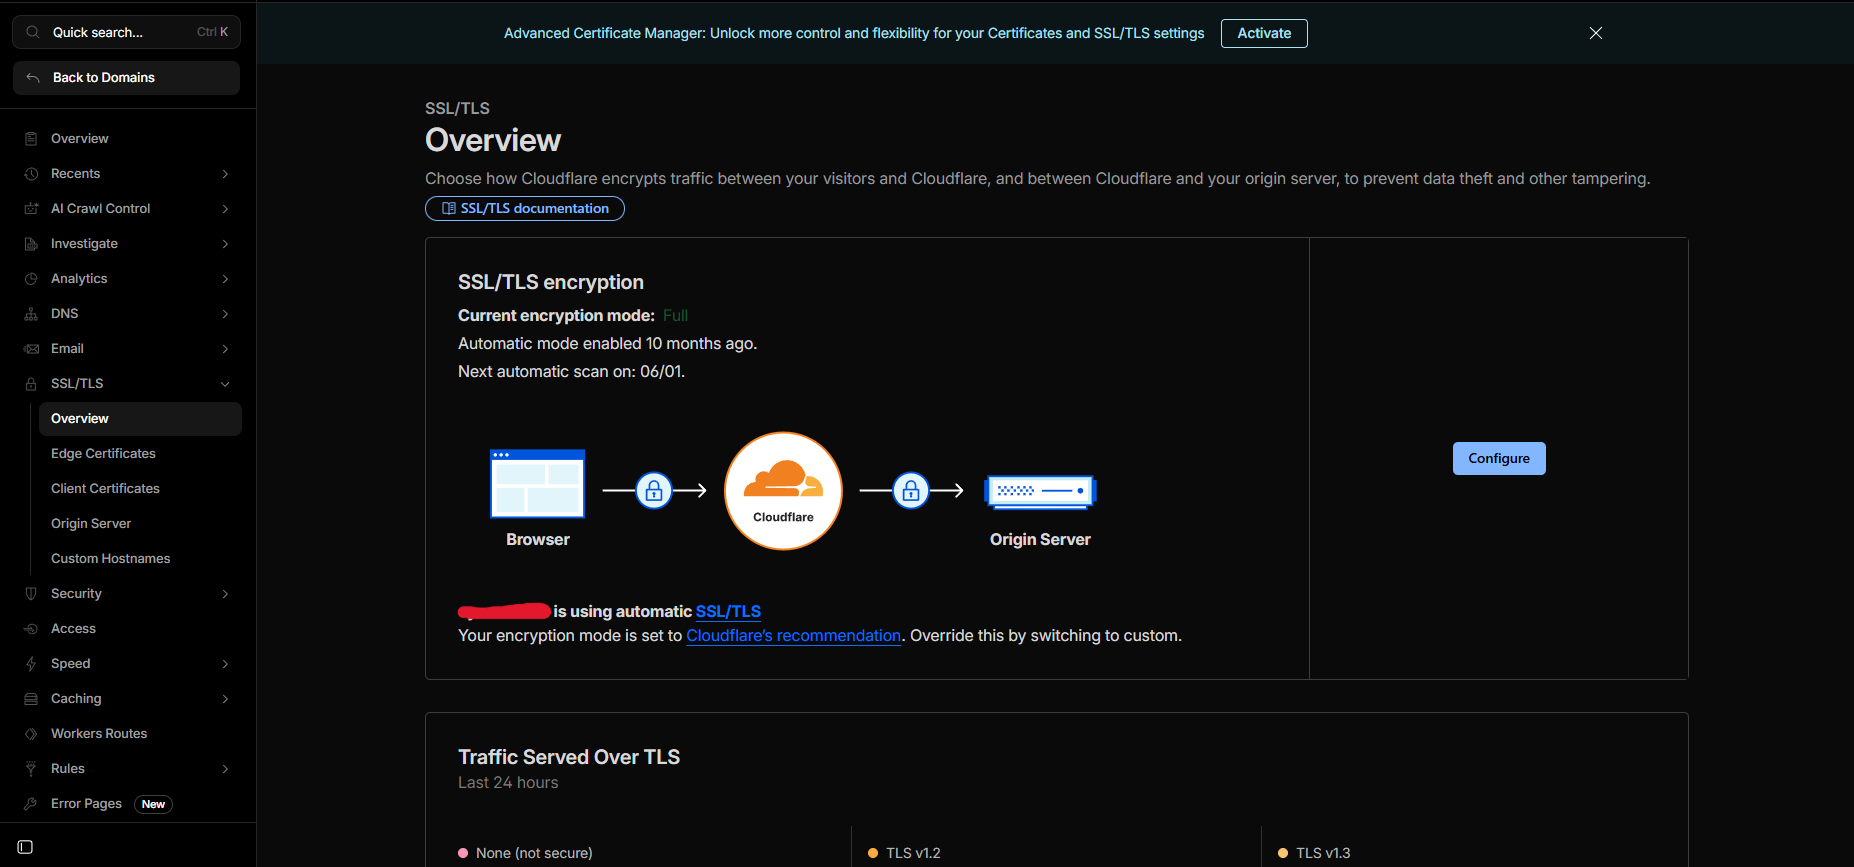Image resolution: width=1854 pixels, height=867 pixels.
Task: Select the active Overview item under SSL/TLS
Action: (140, 419)
